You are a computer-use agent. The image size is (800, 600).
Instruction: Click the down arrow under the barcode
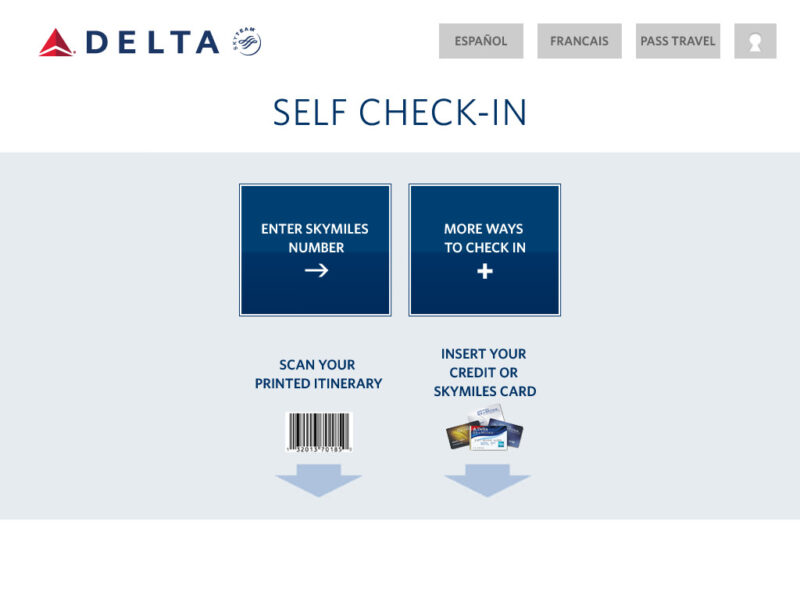[x=319, y=480]
